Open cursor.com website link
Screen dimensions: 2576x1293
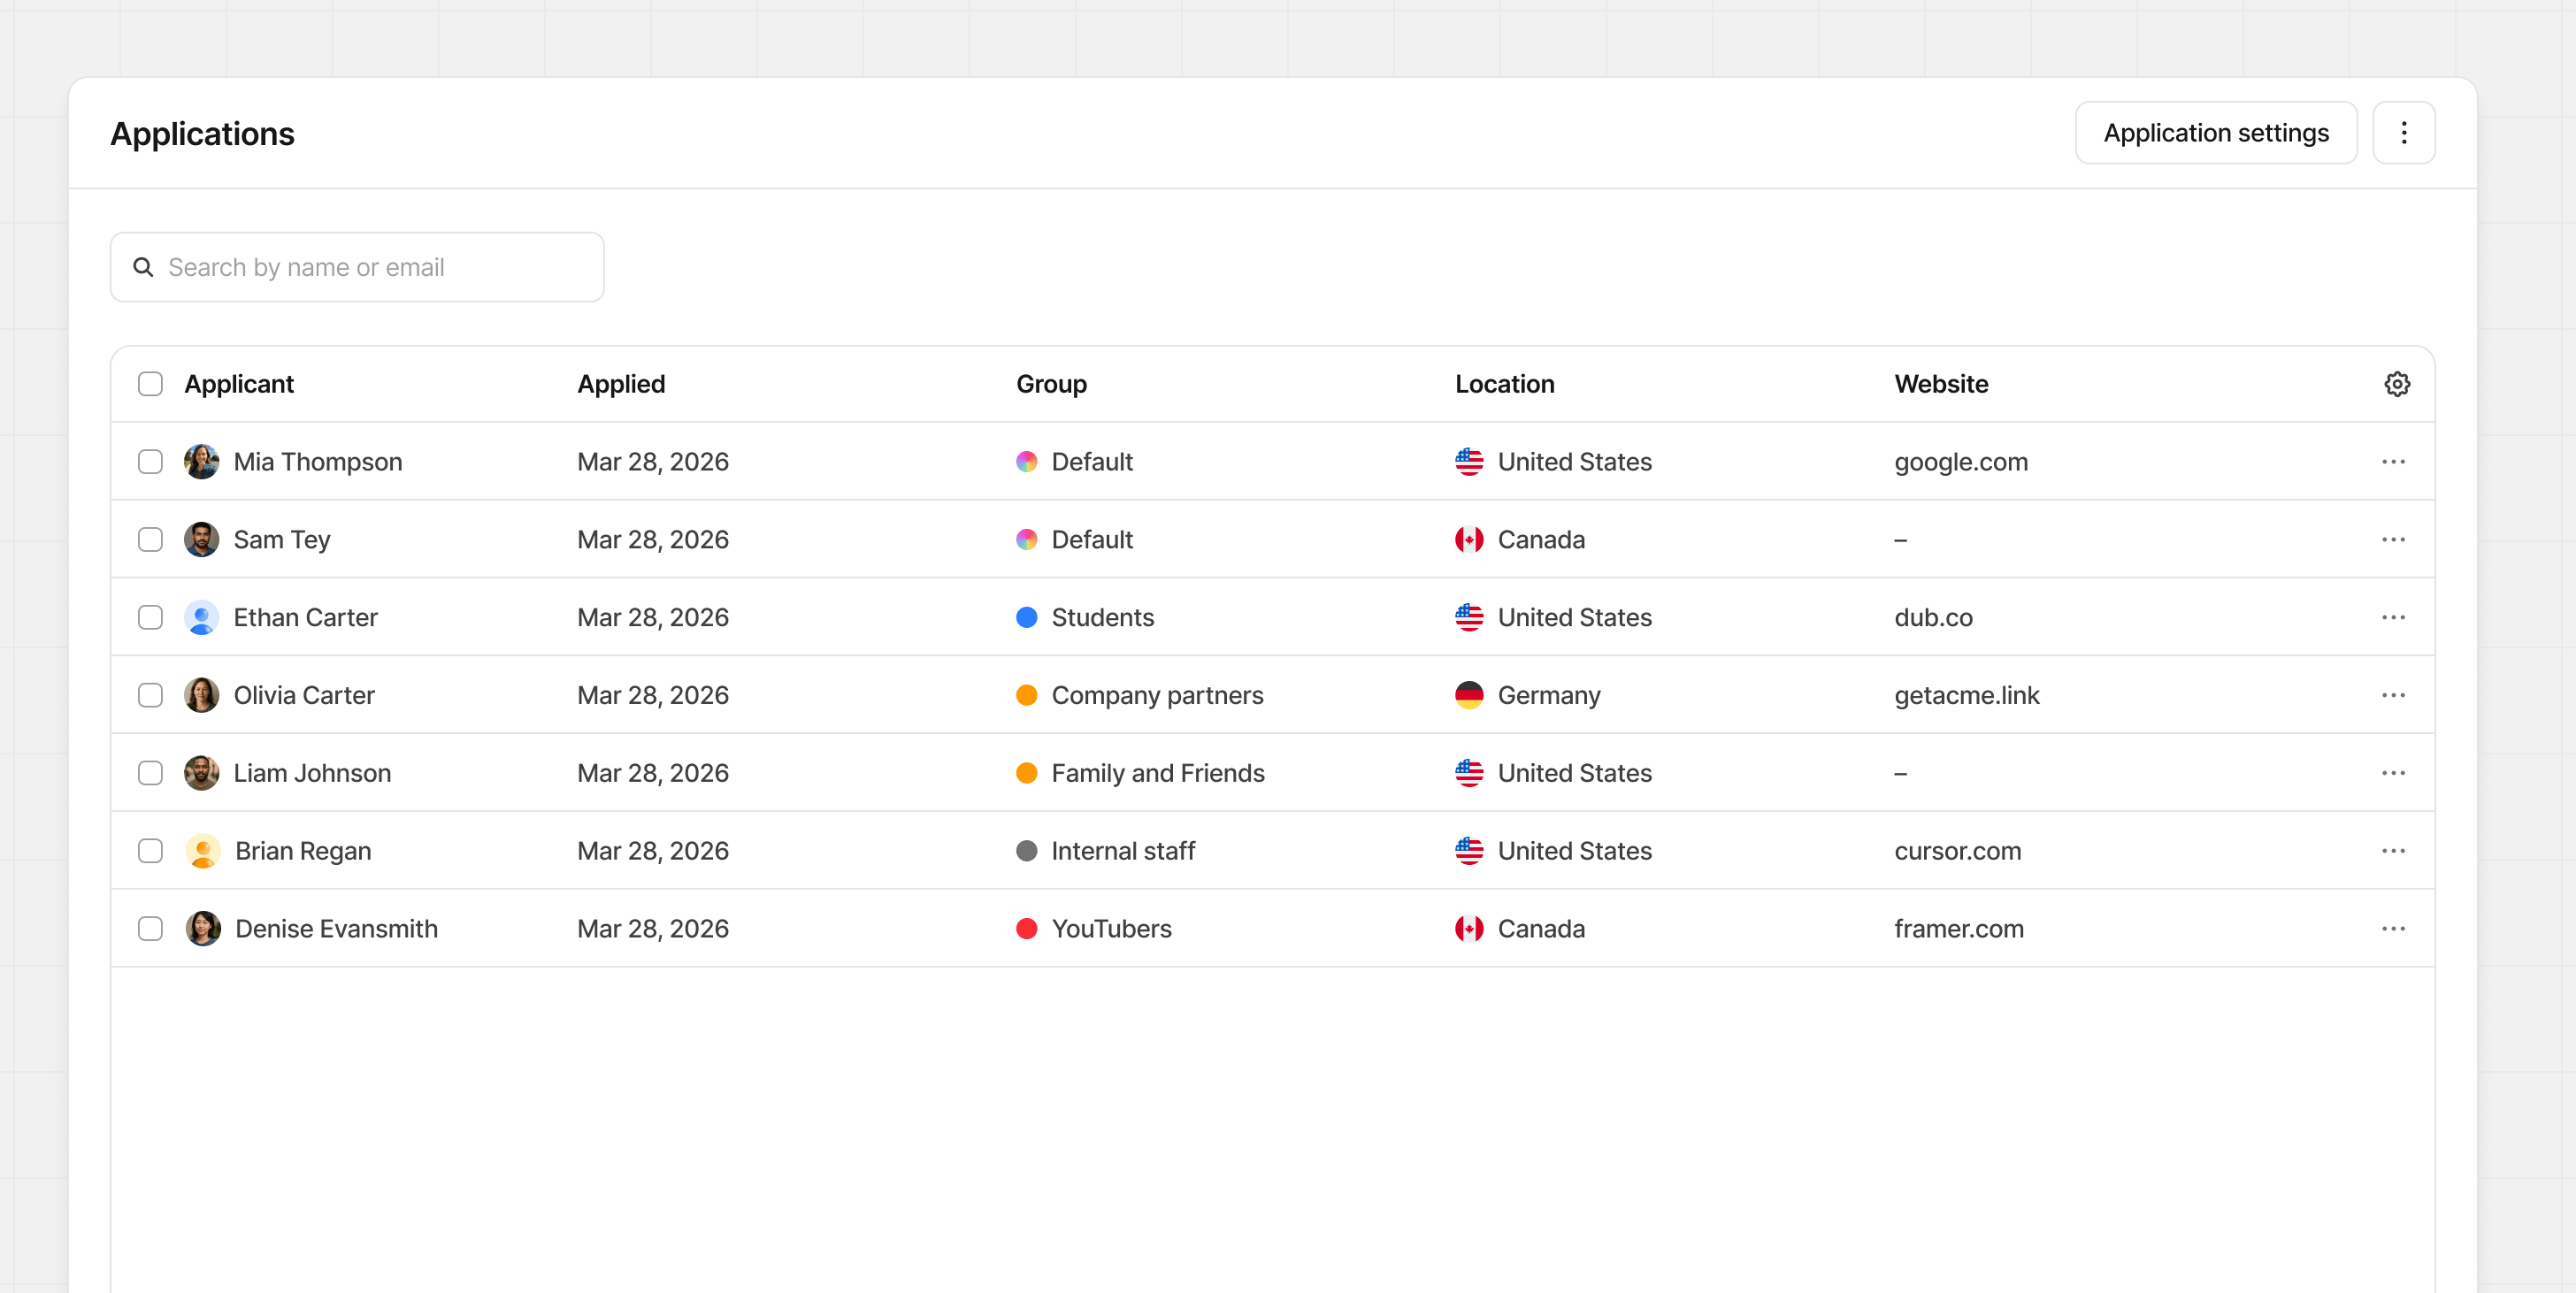[x=1957, y=851]
